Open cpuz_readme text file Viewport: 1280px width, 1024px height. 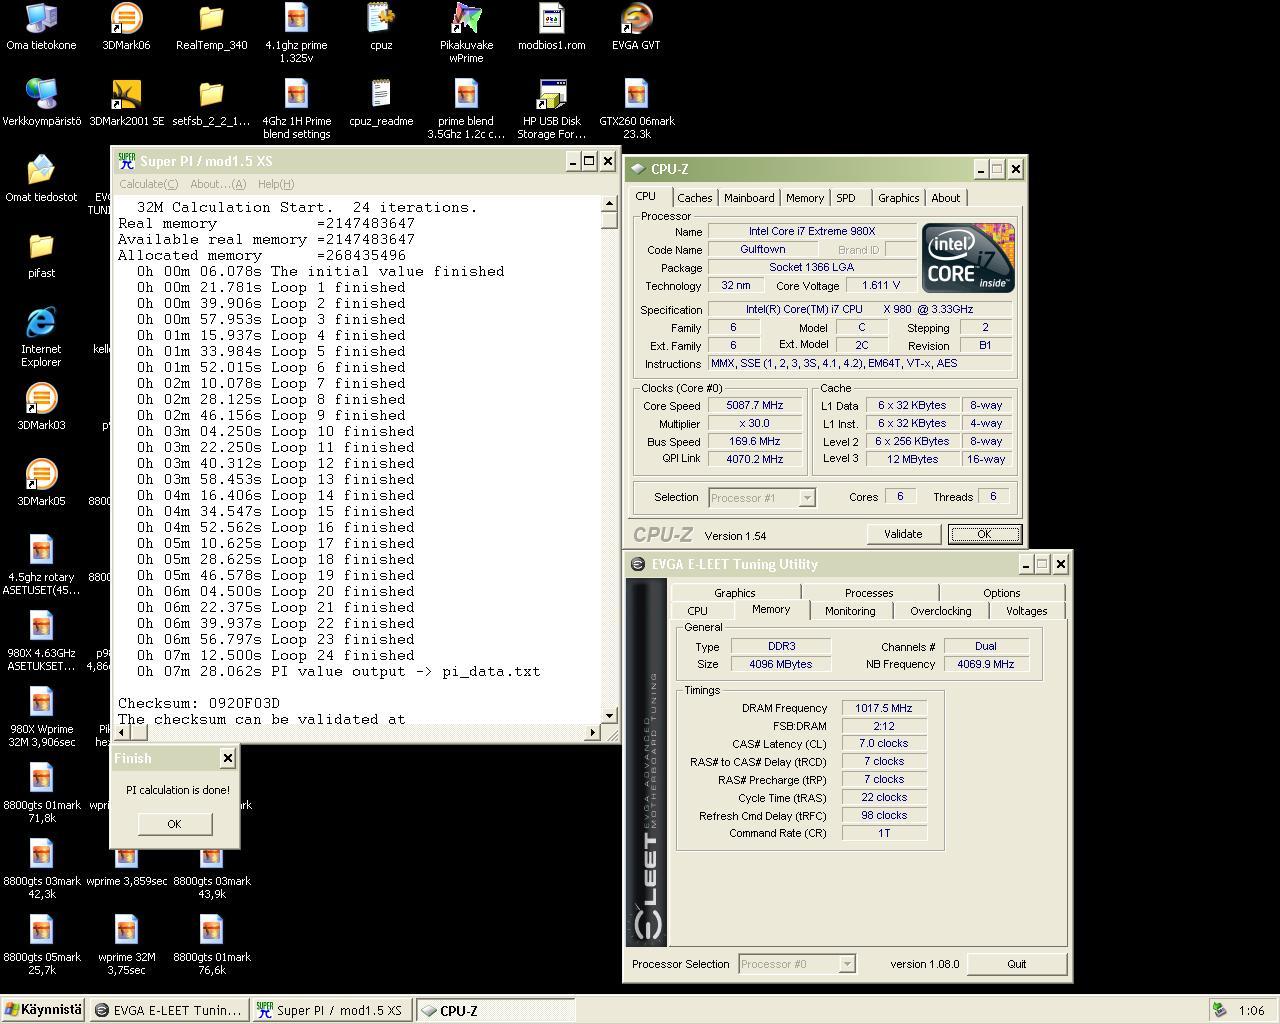coord(381,103)
